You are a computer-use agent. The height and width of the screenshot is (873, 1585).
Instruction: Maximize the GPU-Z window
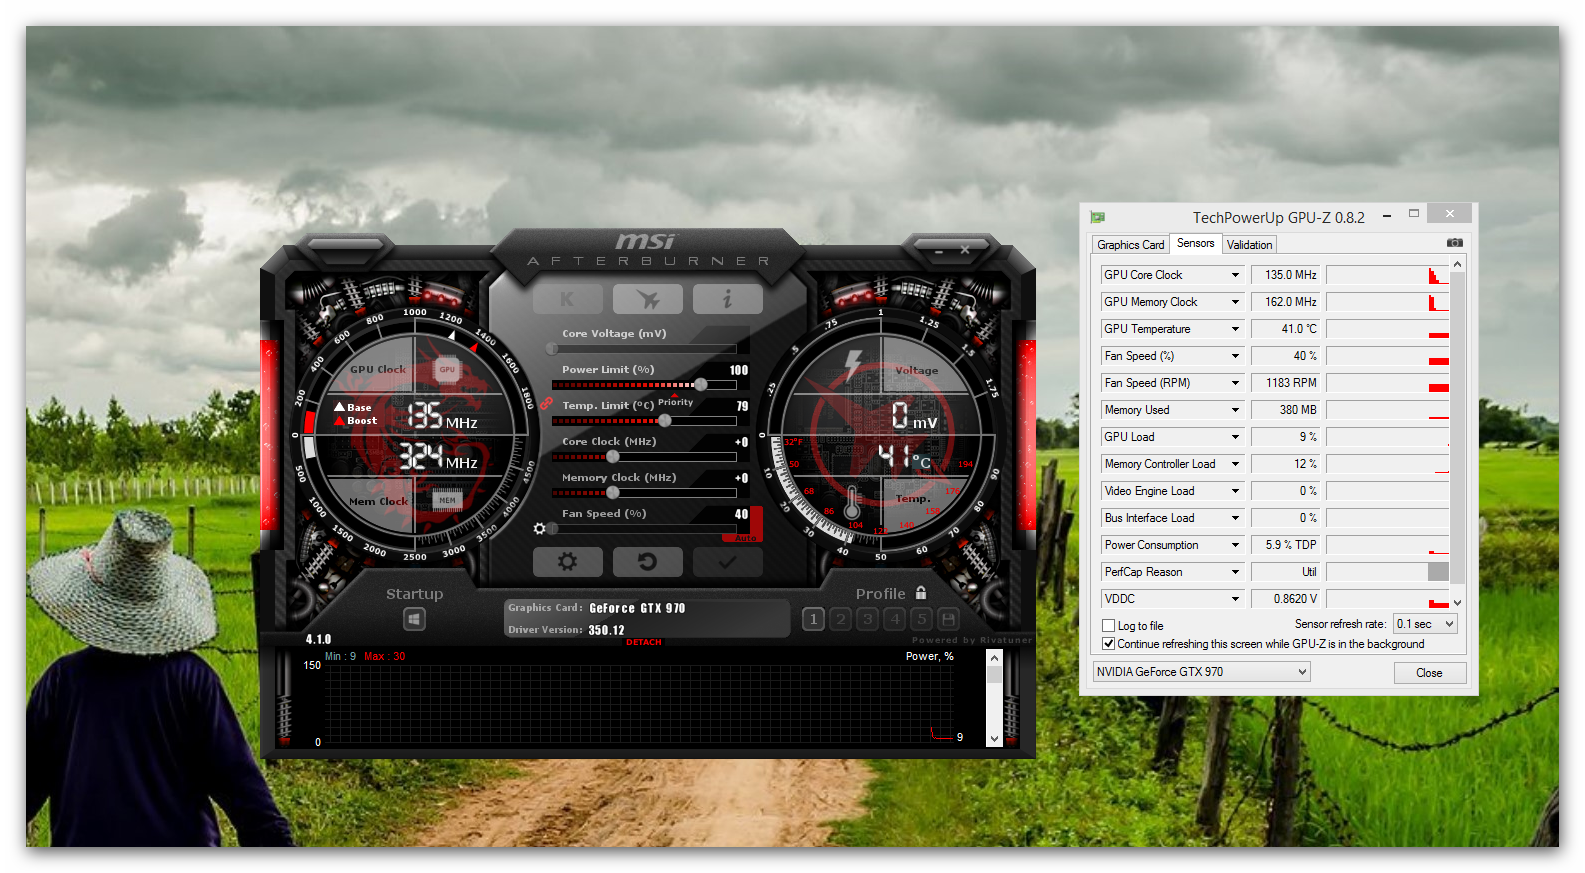click(1414, 213)
